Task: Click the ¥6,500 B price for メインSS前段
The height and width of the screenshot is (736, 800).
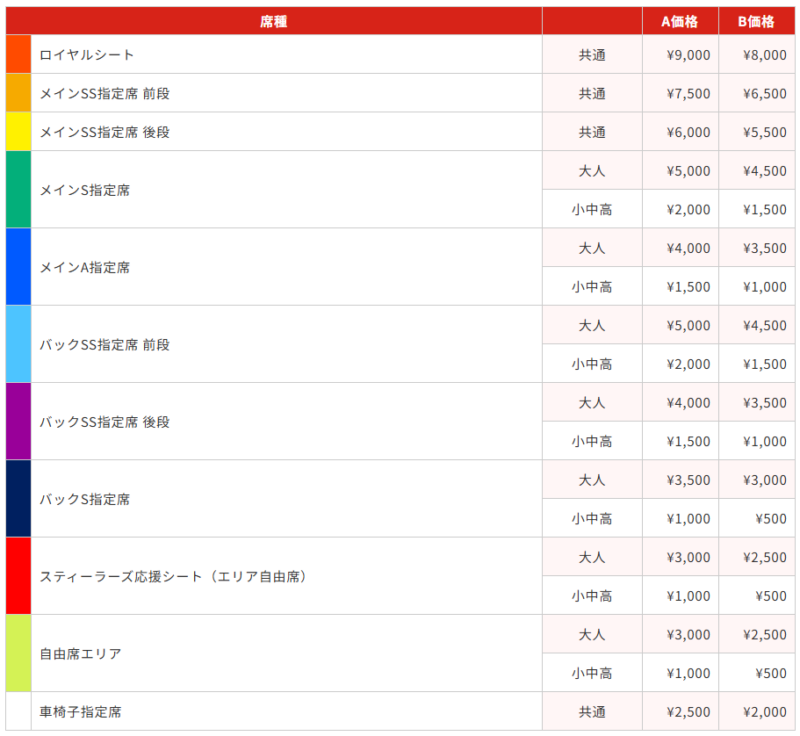Action: coord(765,94)
